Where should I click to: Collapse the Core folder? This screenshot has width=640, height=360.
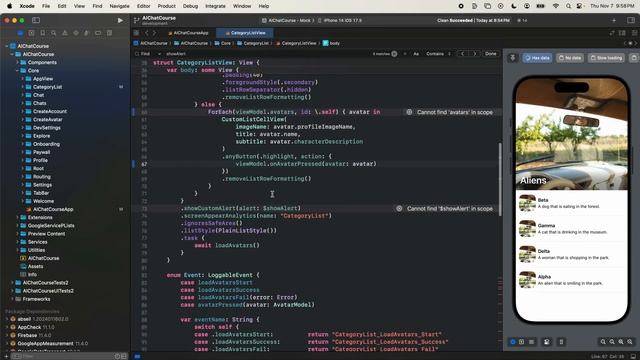[x=18, y=71]
